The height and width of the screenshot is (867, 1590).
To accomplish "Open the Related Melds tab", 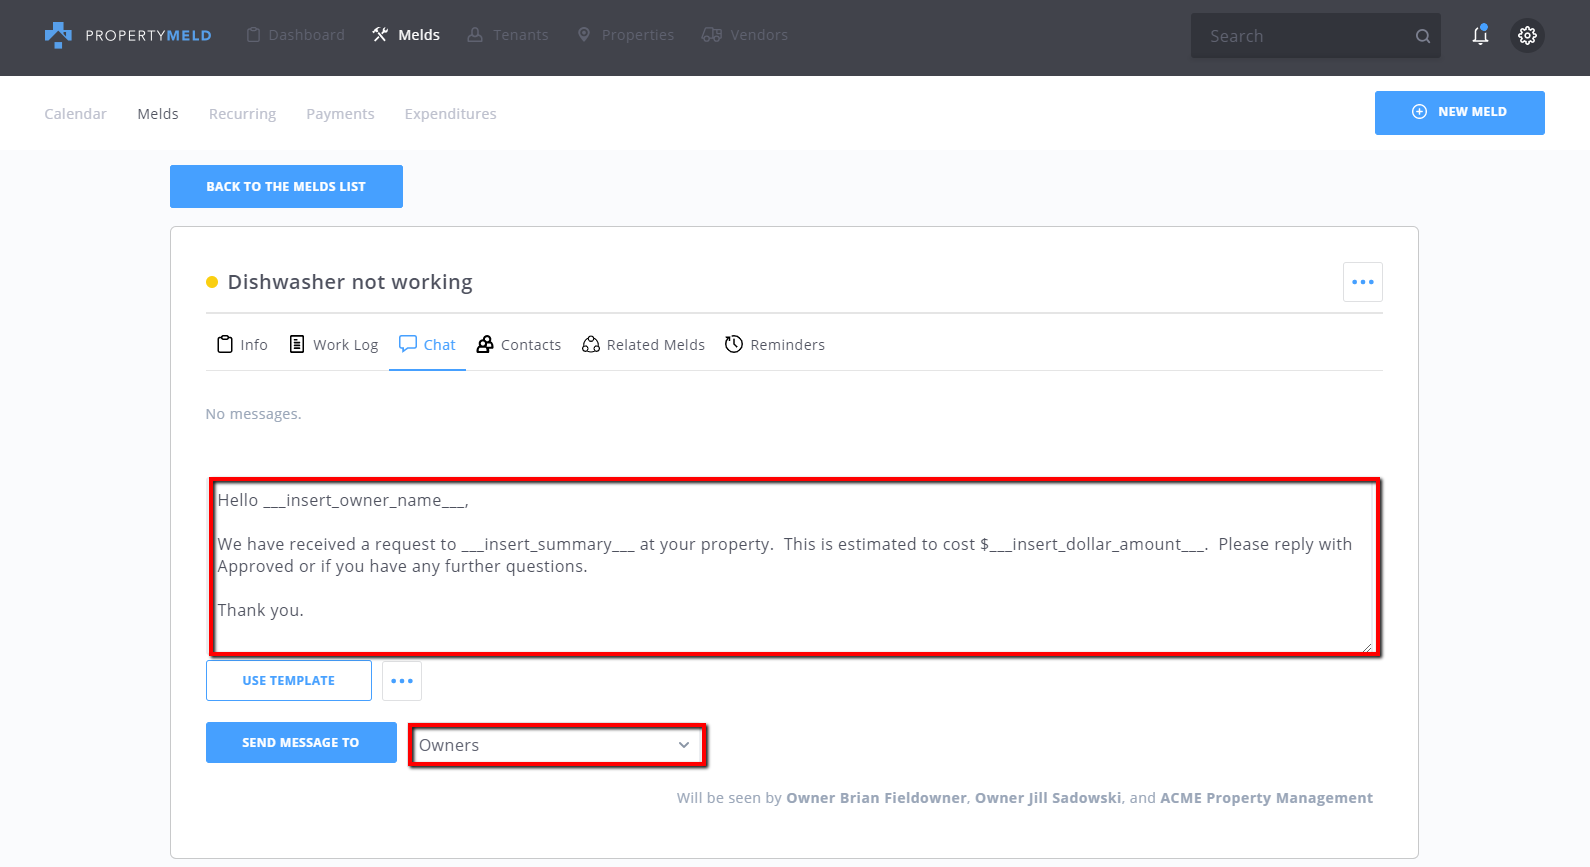I will (644, 344).
